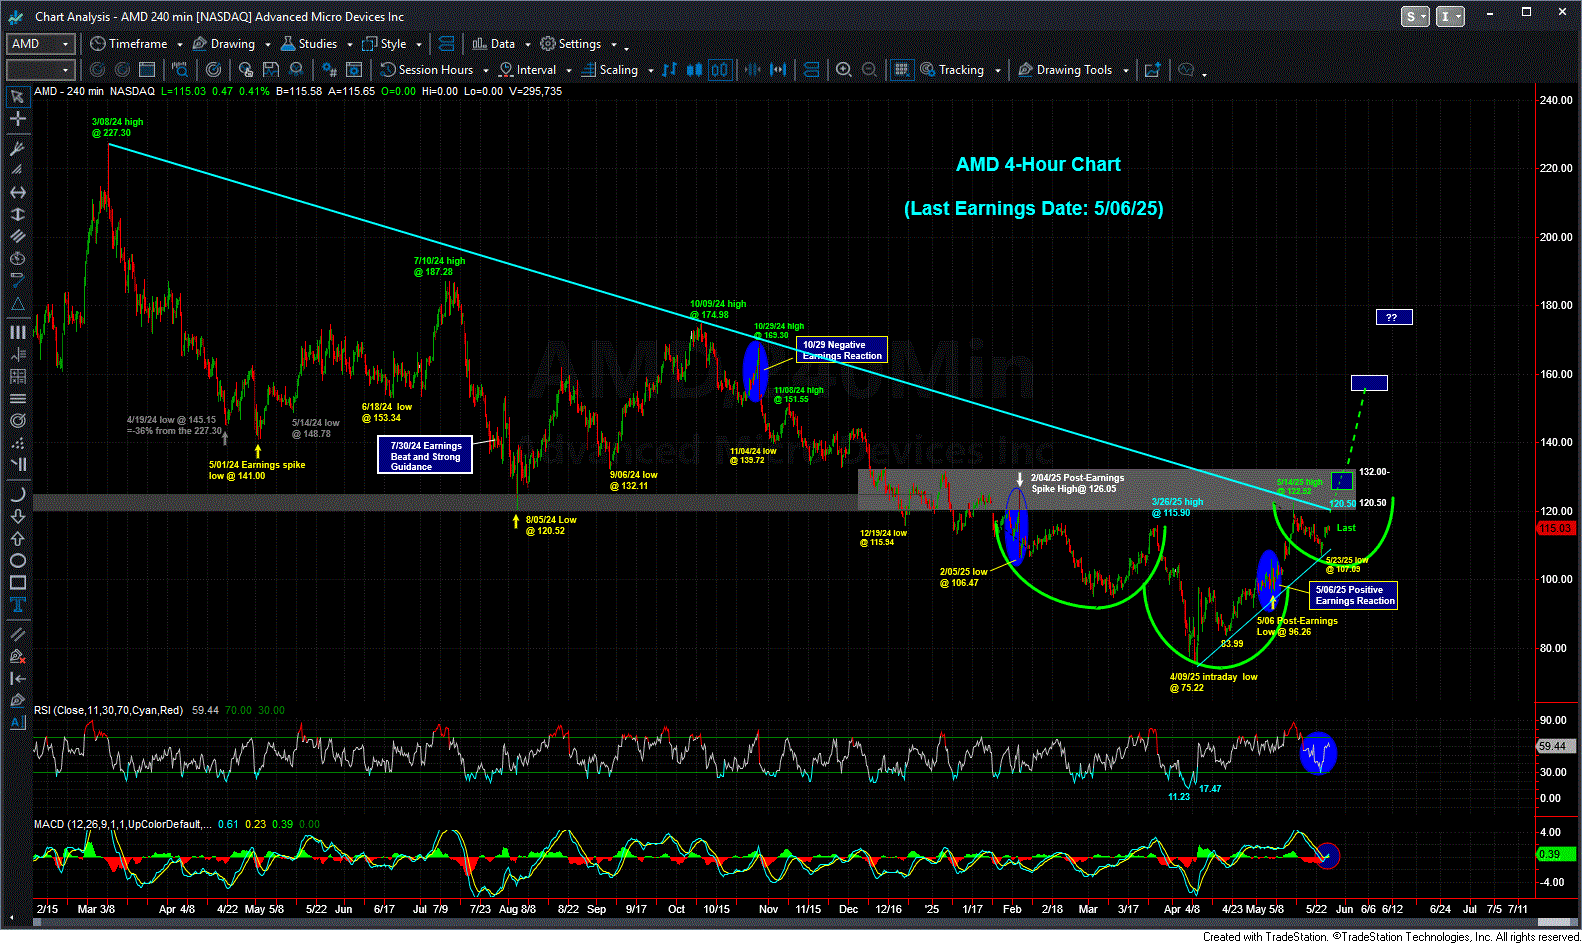The width and height of the screenshot is (1582, 943).
Task: Click the delete drawing objects icon
Action: click(x=17, y=656)
